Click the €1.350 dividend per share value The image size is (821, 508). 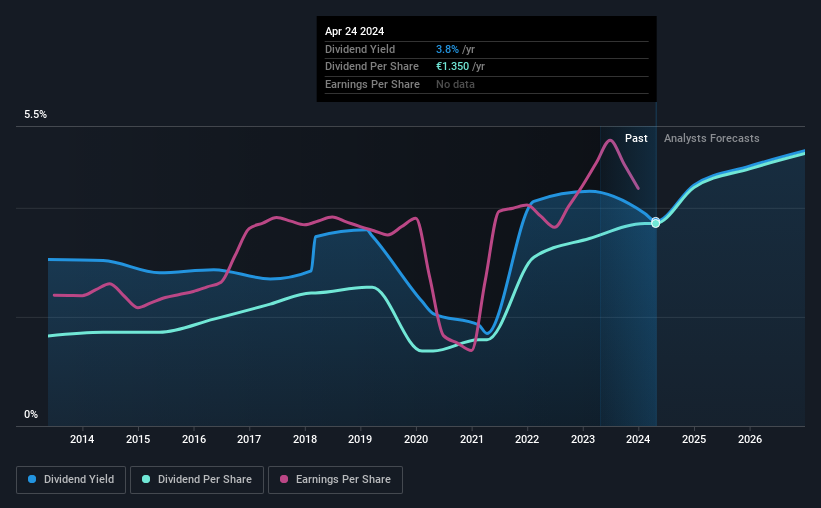pos(452,67)
